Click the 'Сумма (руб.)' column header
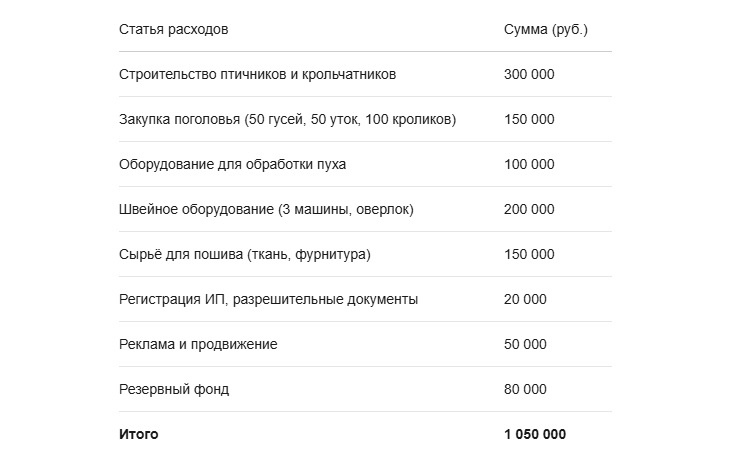742x473 pixels. click(546, 29)
